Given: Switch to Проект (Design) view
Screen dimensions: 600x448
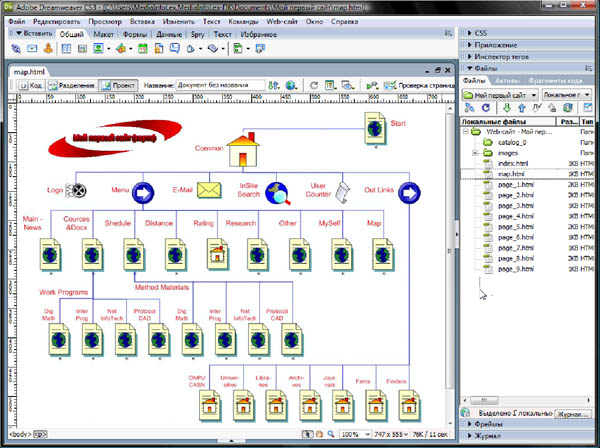Looking at the screenshot, I should click(x=119, y=86).
